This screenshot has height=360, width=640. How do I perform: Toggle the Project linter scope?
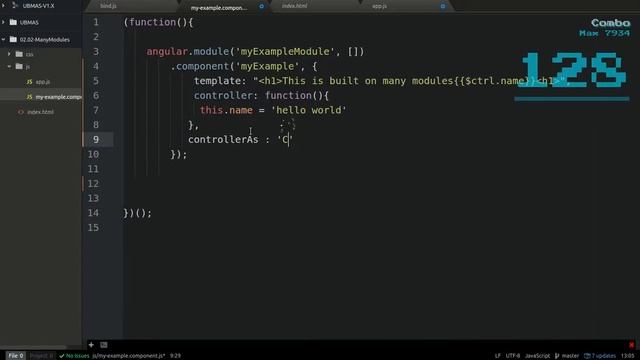pos(41,356)
